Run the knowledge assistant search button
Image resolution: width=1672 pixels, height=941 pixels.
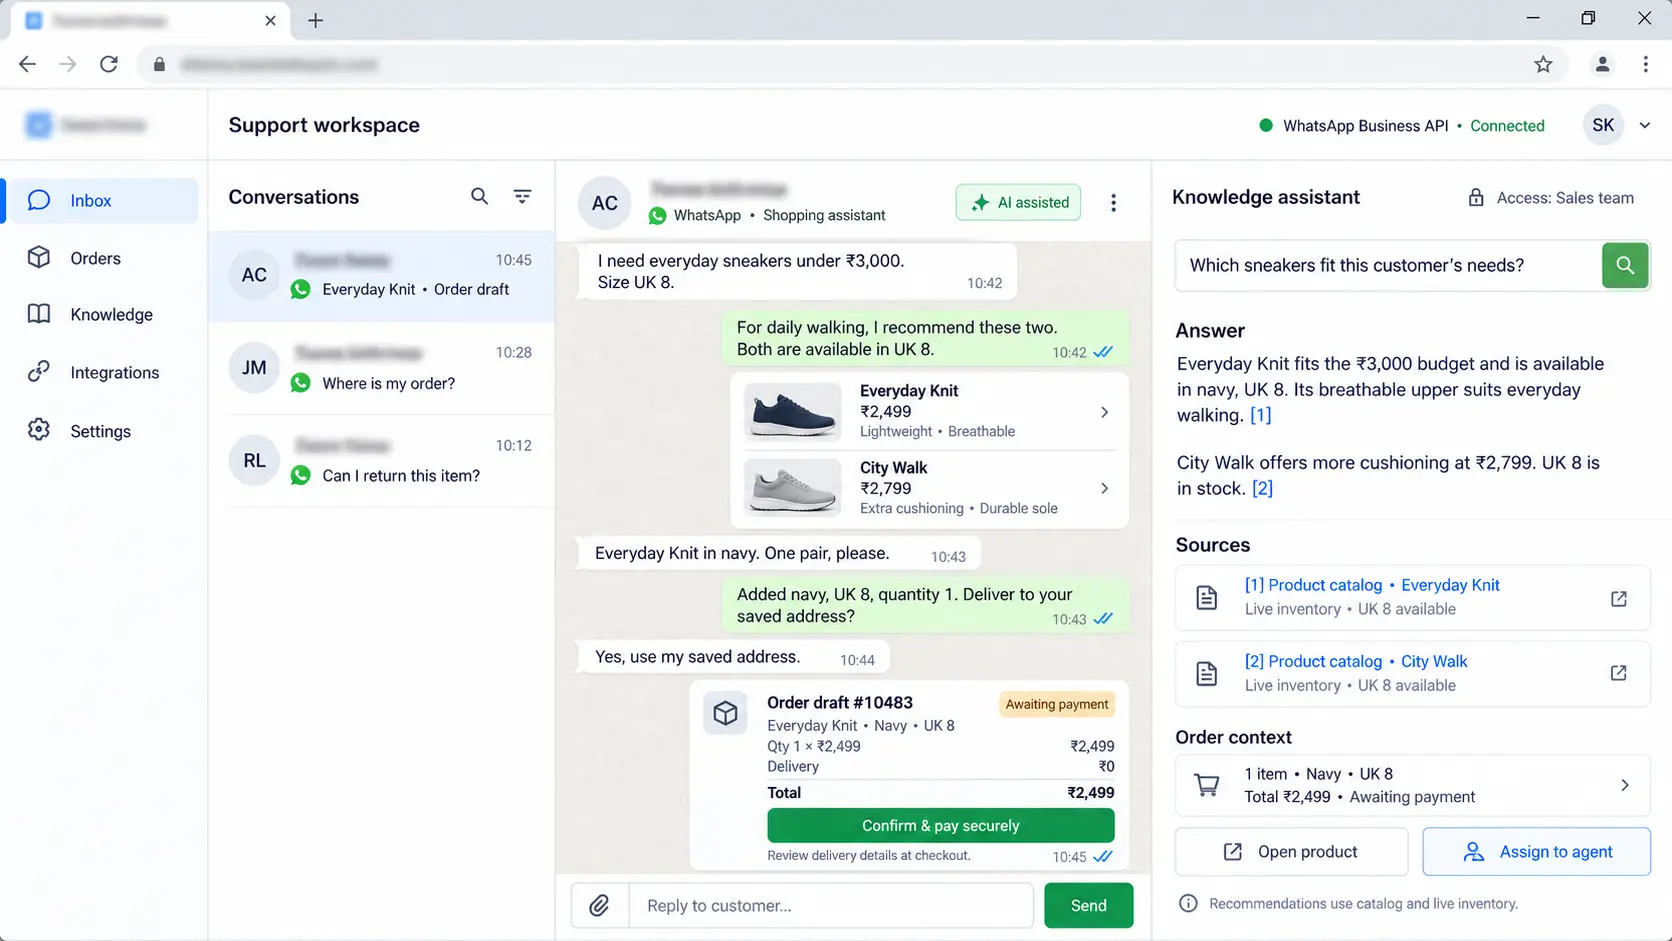pos(1625,266)
